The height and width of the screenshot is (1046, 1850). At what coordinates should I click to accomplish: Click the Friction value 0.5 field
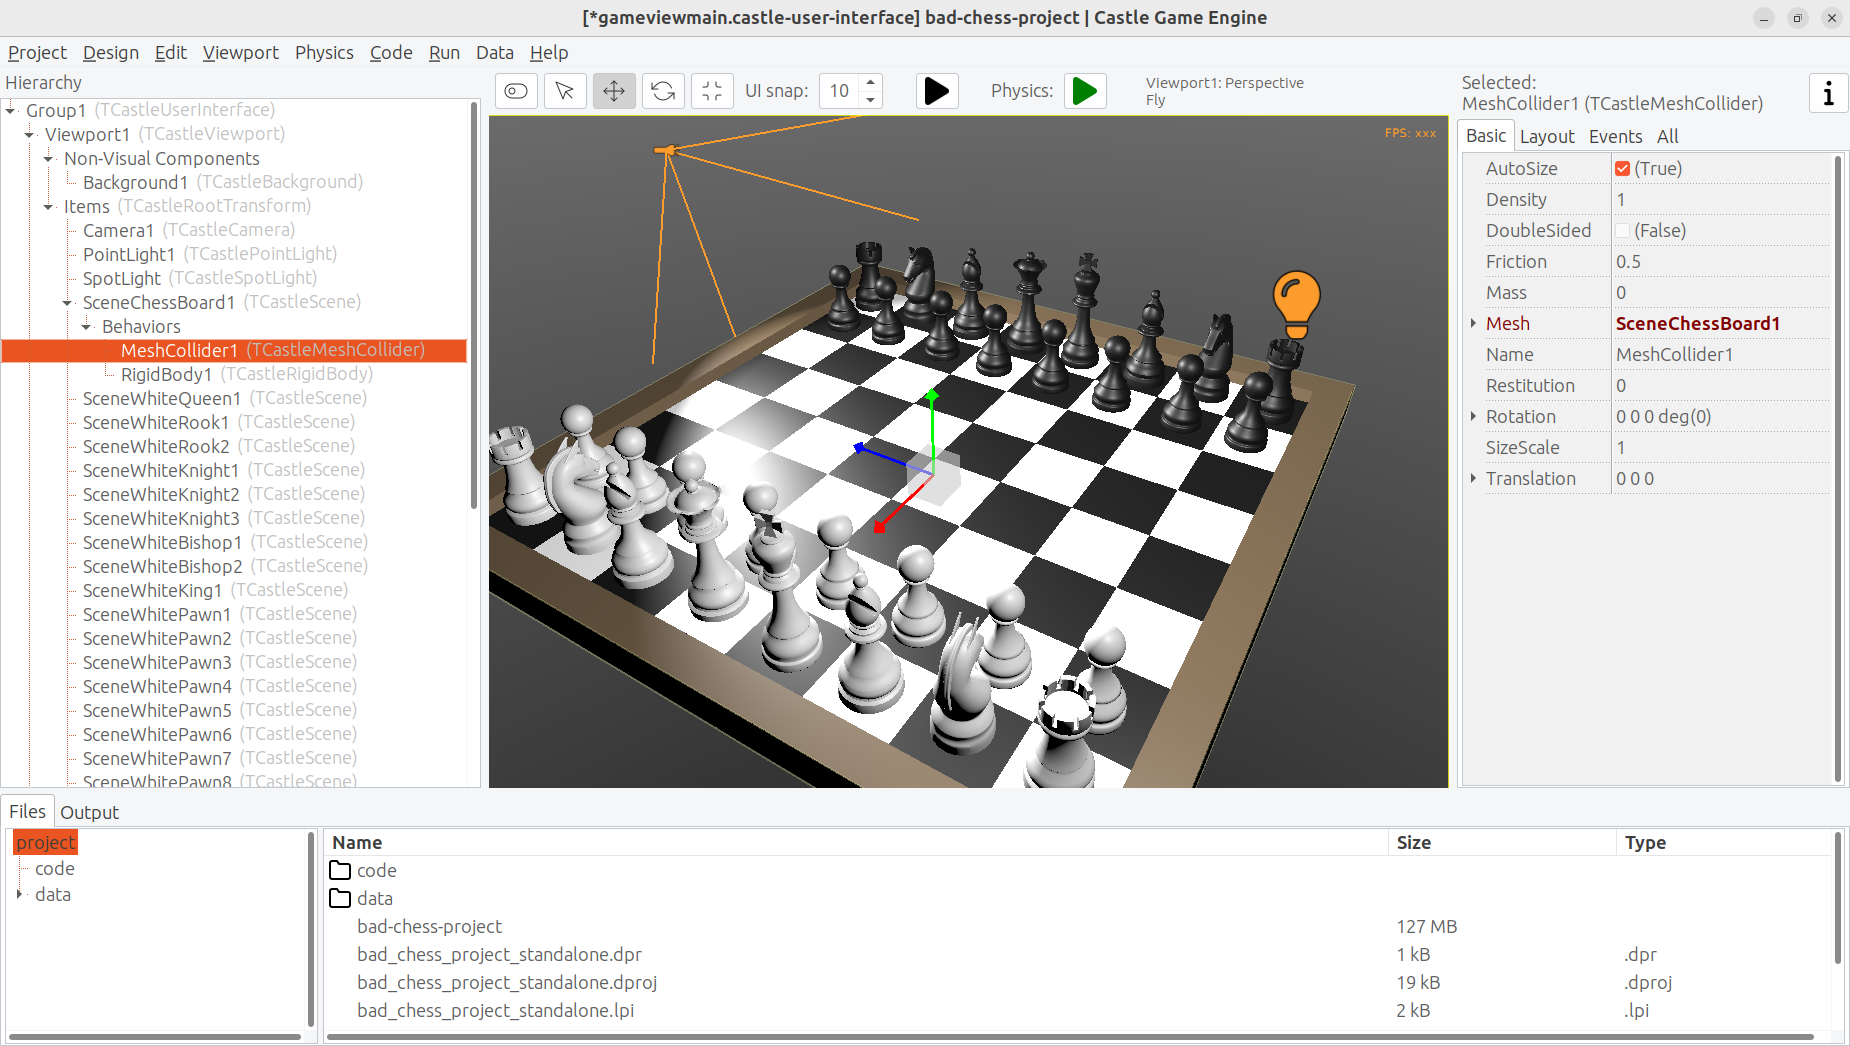pos(1721,262)
